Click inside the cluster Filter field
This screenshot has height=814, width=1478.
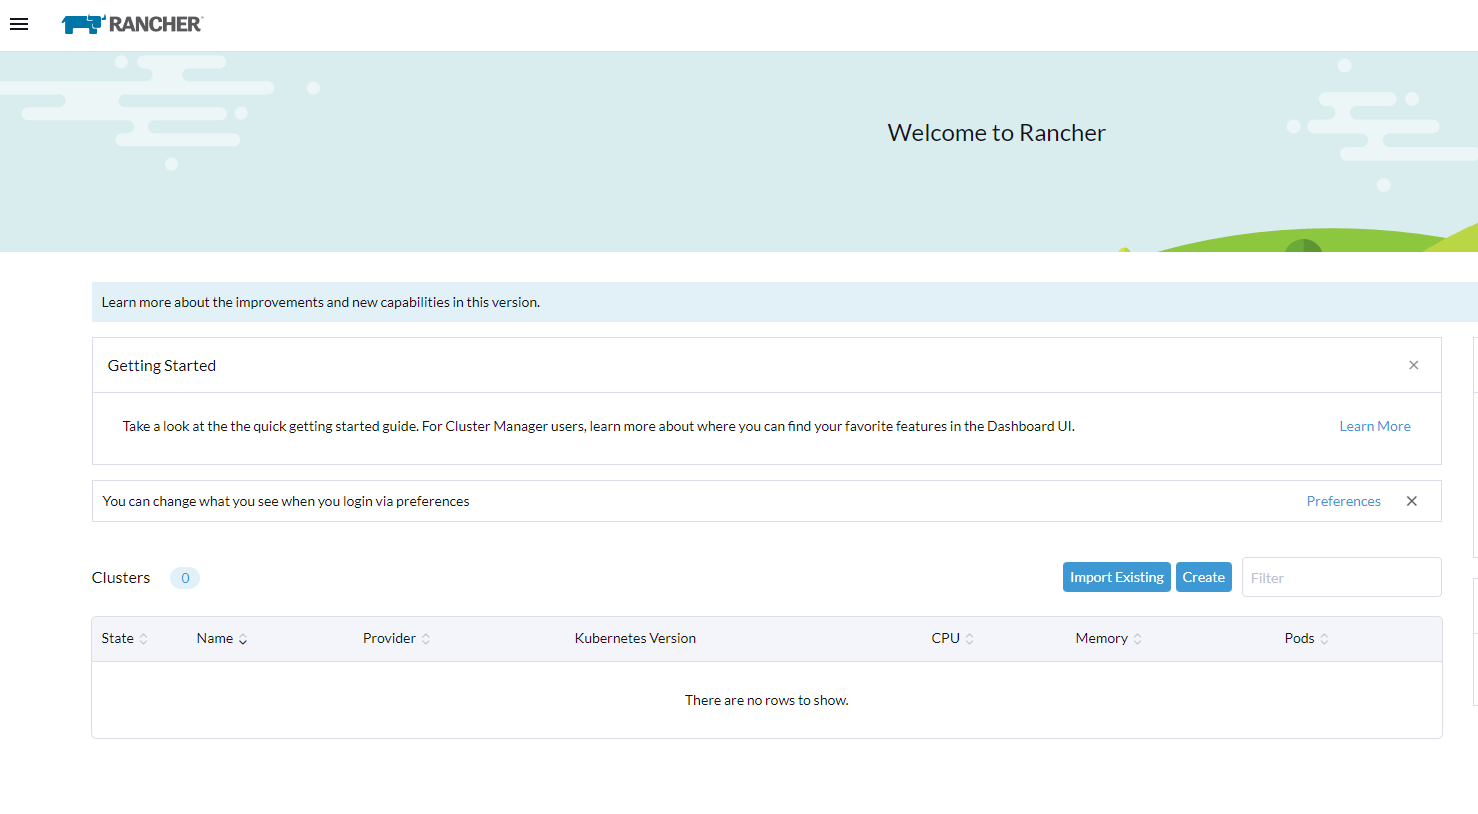[x=1341, y=577]
